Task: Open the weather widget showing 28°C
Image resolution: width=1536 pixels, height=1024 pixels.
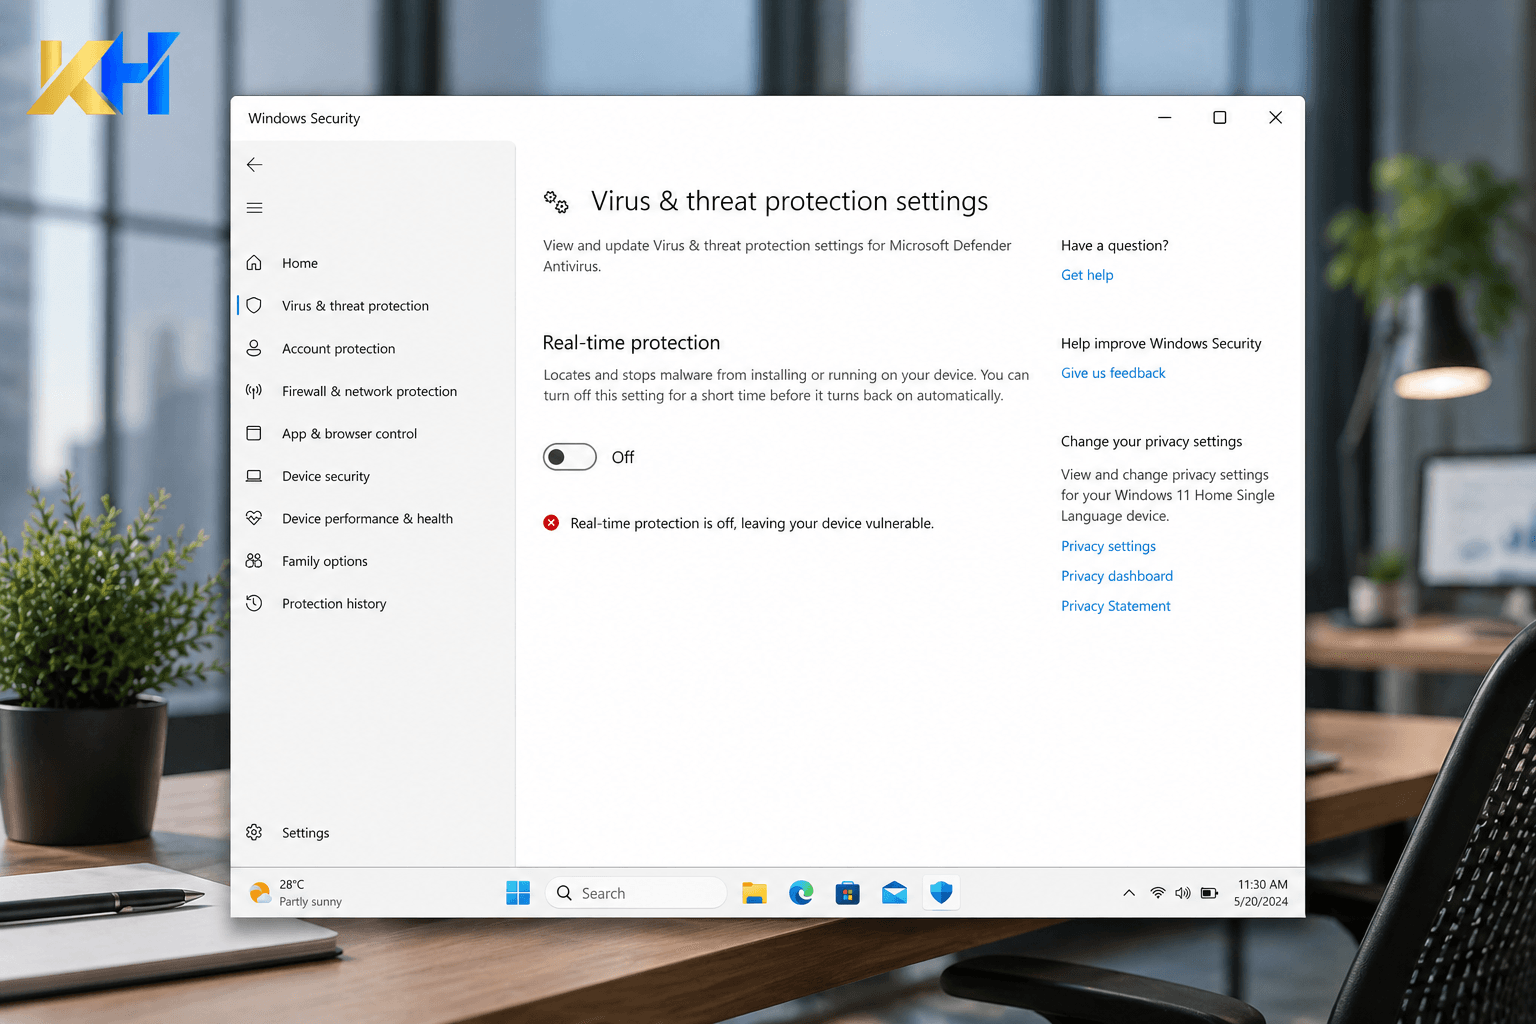Action: [296, 893]
